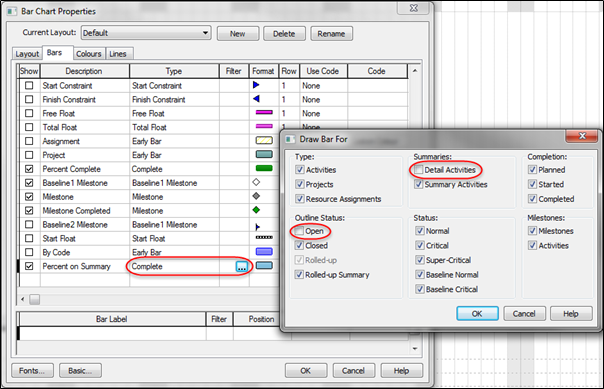Uncheck the Super-Critical status checkbox

(420, 260)
